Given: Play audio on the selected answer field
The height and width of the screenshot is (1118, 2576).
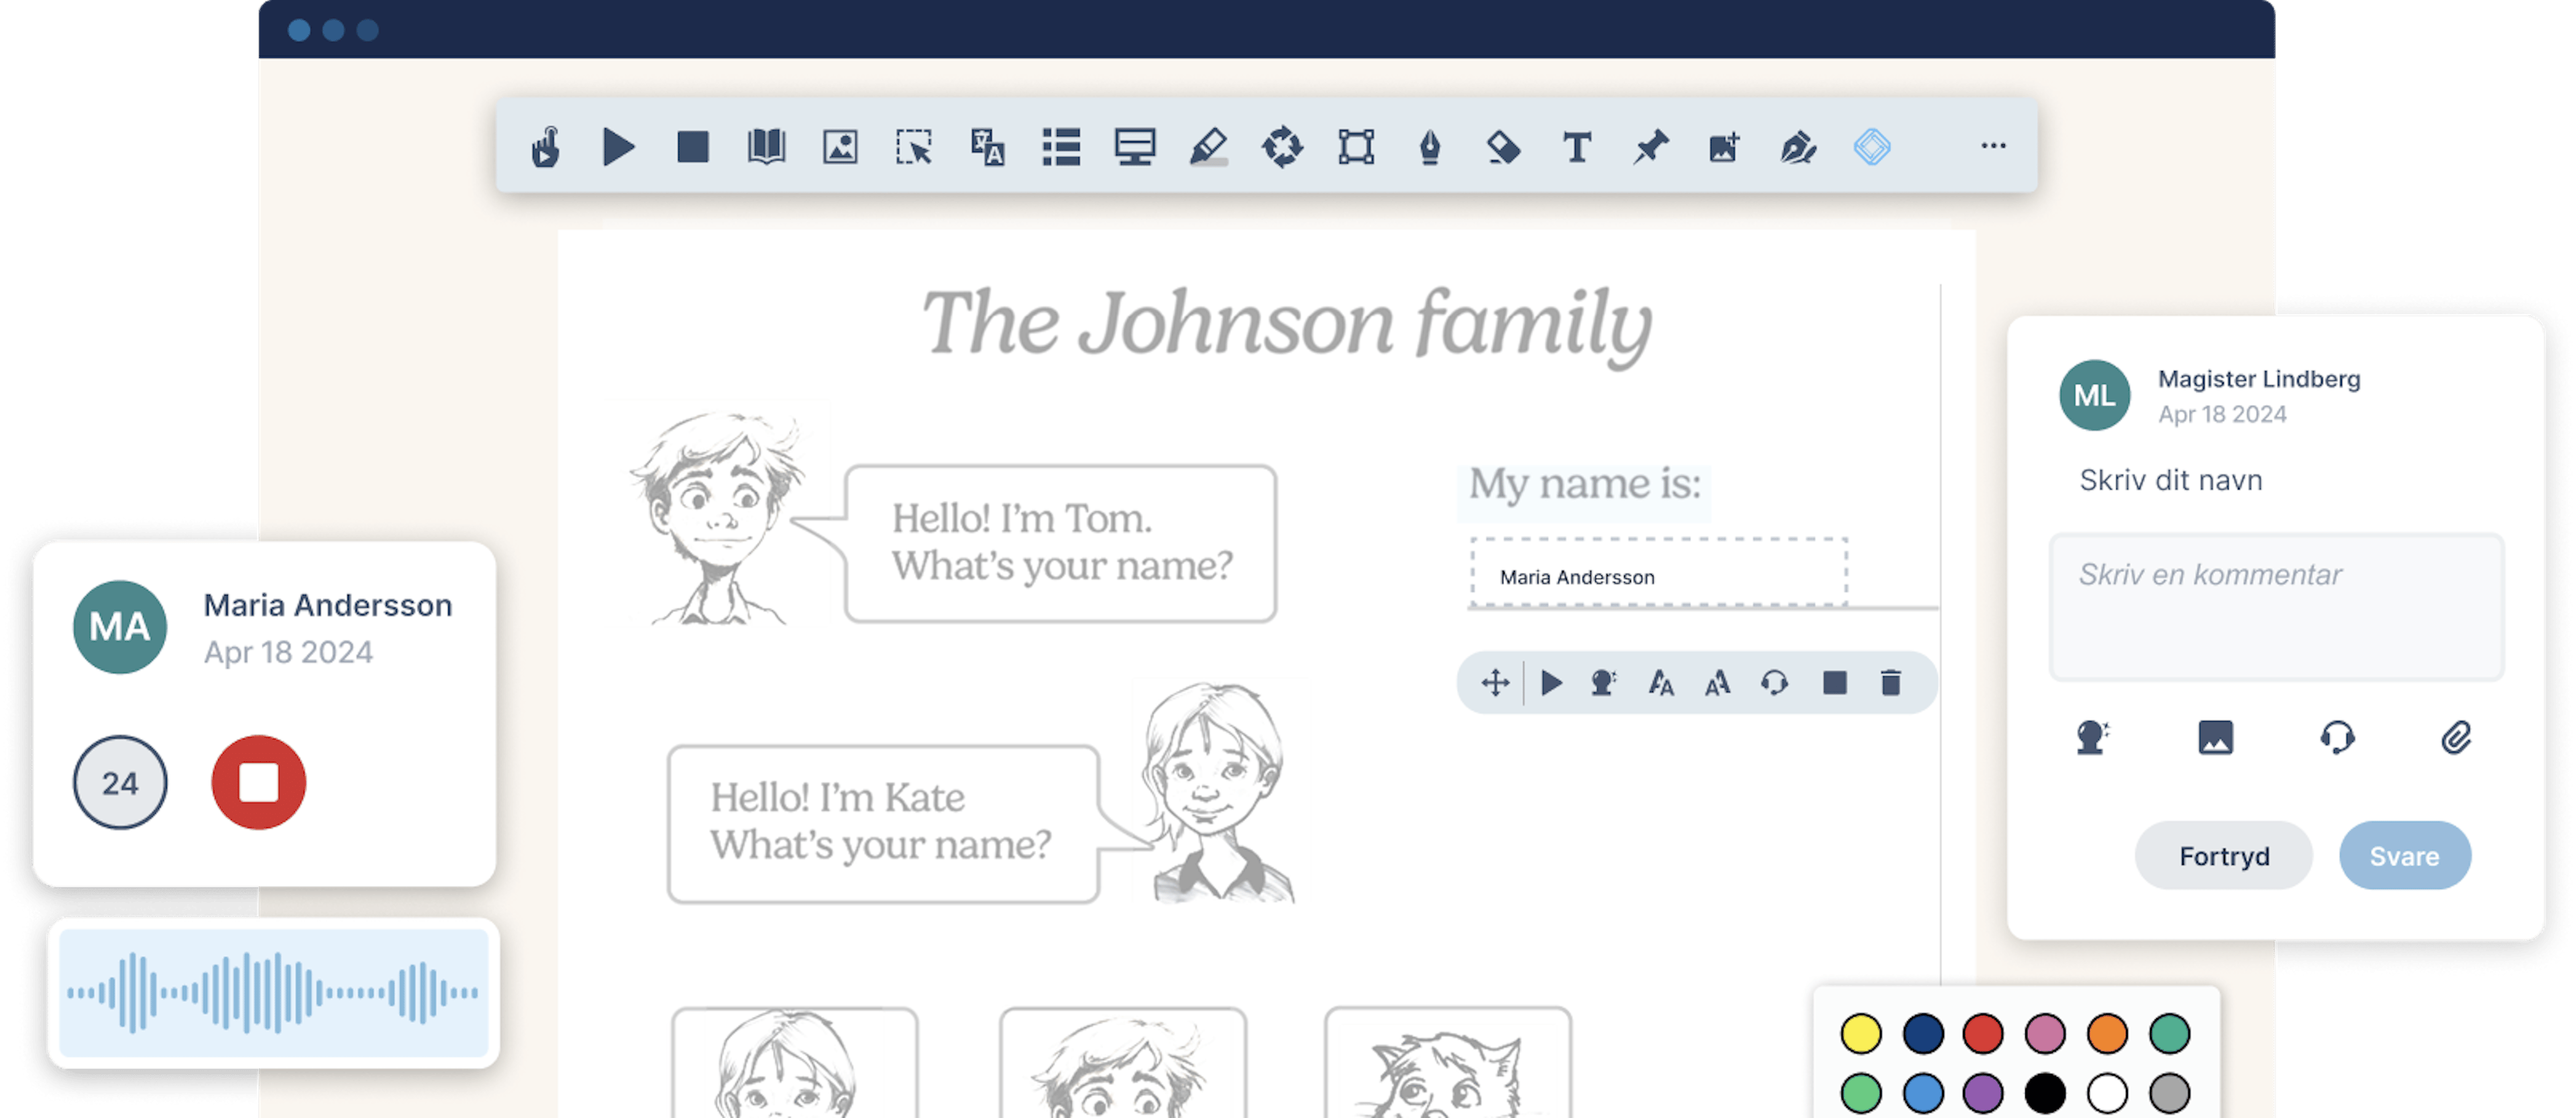Looking at the screenshot, I should point(1552,682).
